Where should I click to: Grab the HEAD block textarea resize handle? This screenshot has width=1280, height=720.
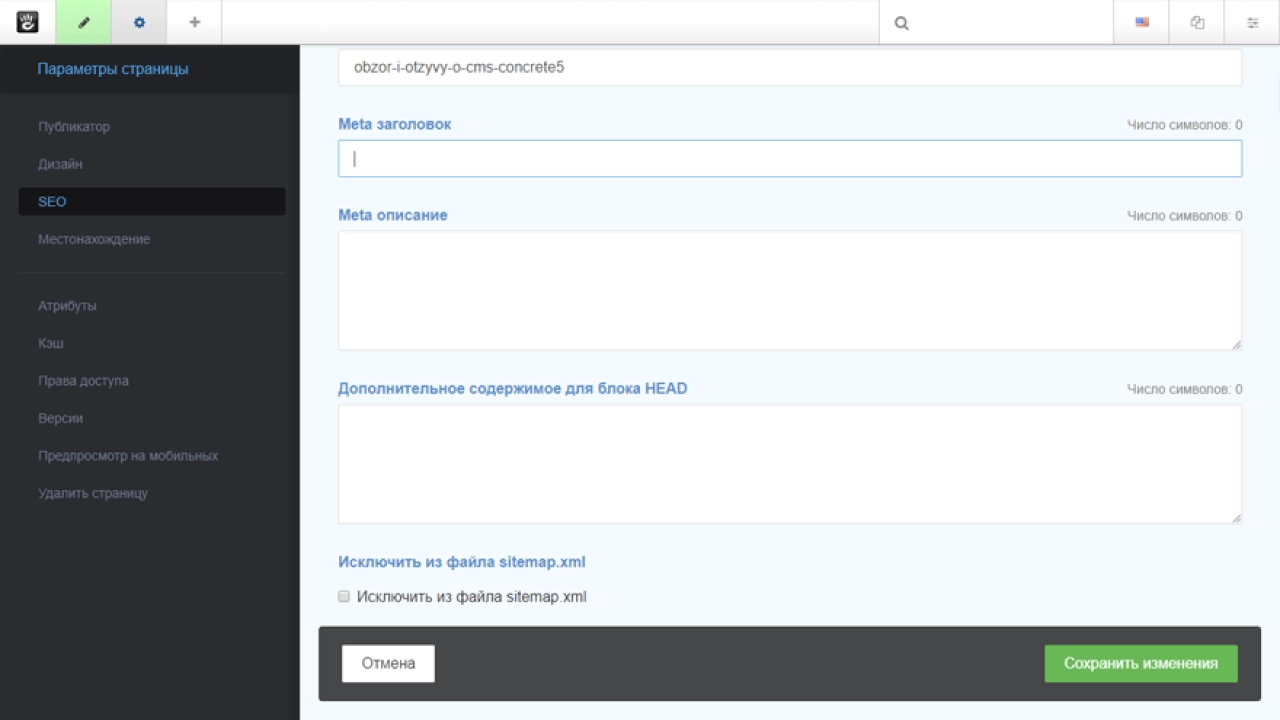point(1236,517)
